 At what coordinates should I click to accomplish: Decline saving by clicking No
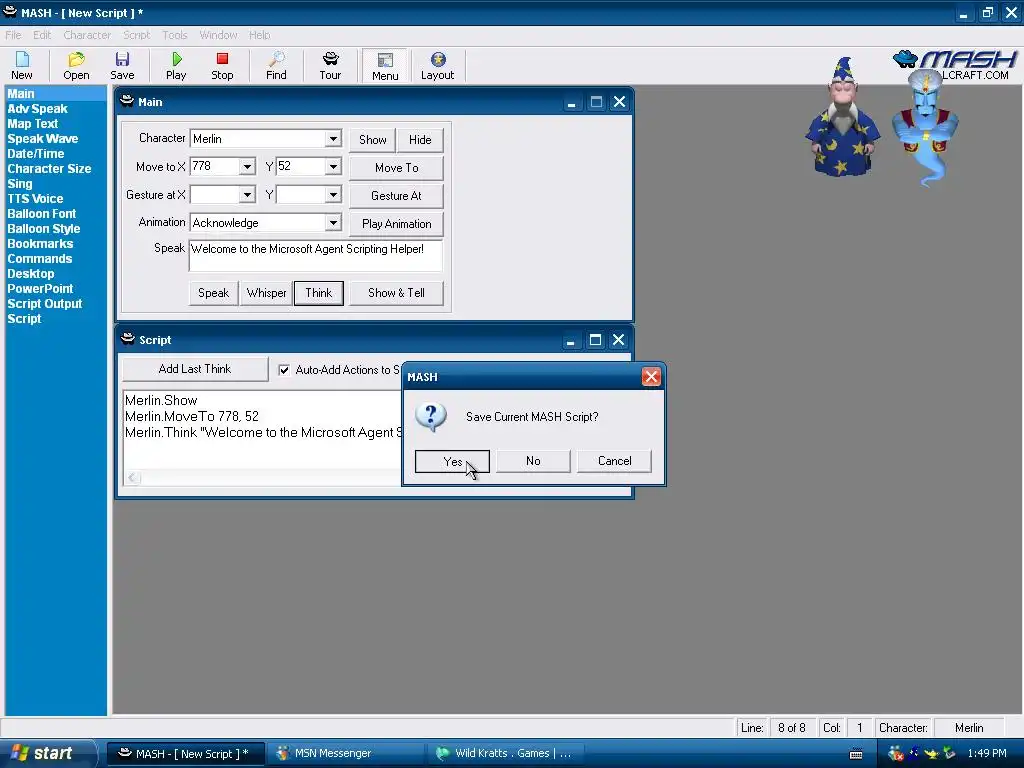[x=533, y=461]
